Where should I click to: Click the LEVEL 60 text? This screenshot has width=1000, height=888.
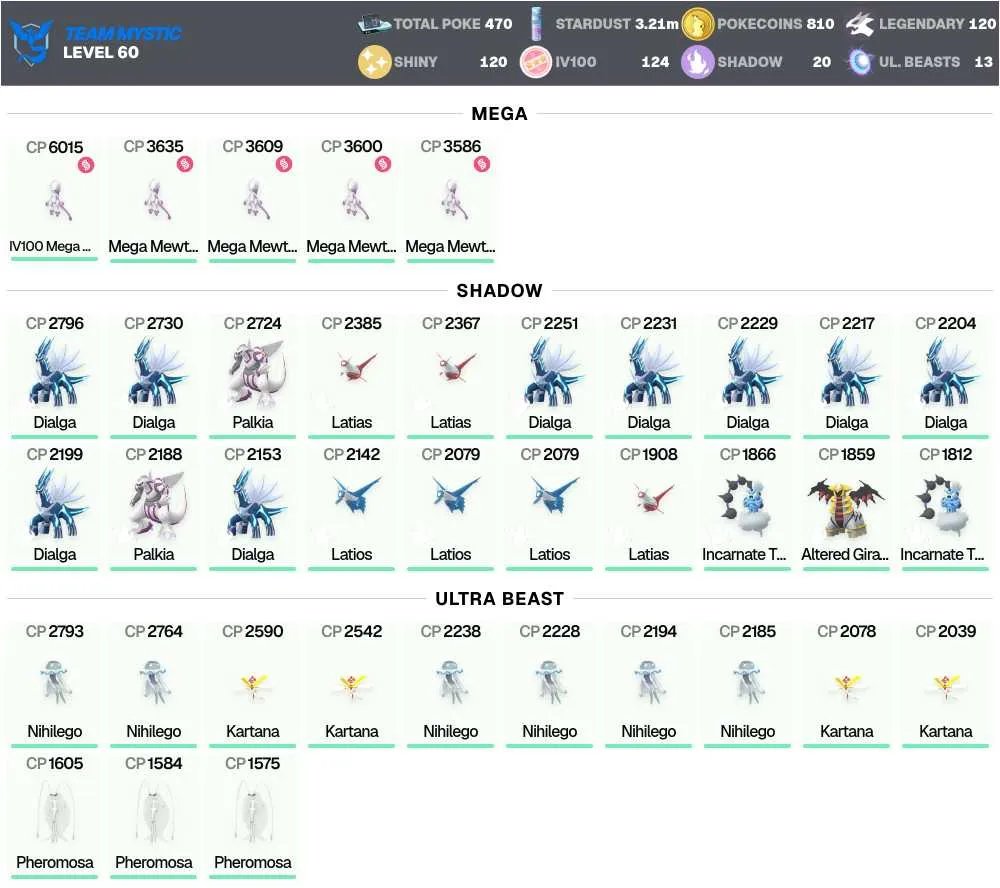click(101, 53)
